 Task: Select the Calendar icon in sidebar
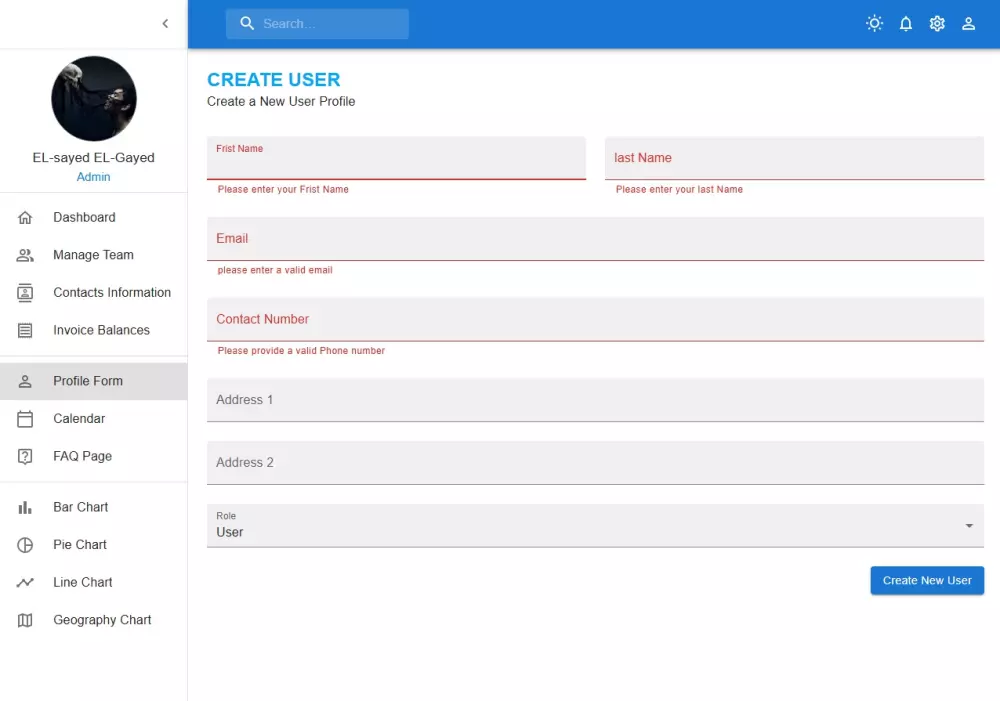coord(24,418)
